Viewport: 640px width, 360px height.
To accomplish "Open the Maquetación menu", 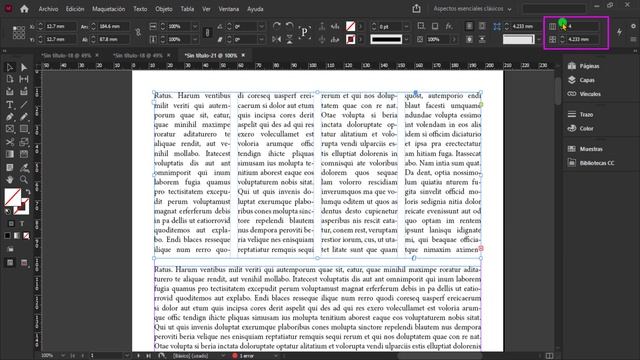I will (x=109, y=9).
